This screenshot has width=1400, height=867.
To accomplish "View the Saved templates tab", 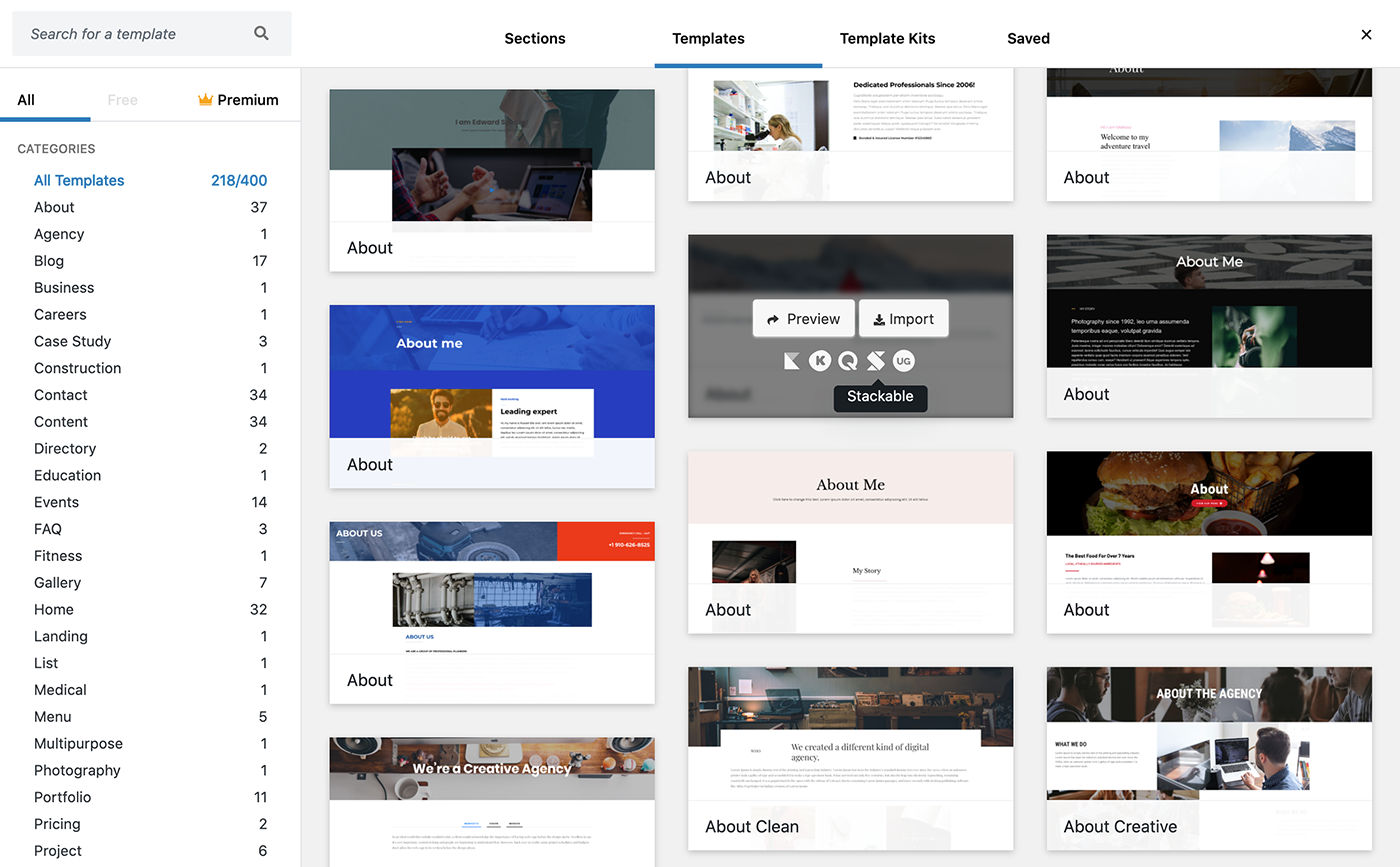I will click(1027, 38).
